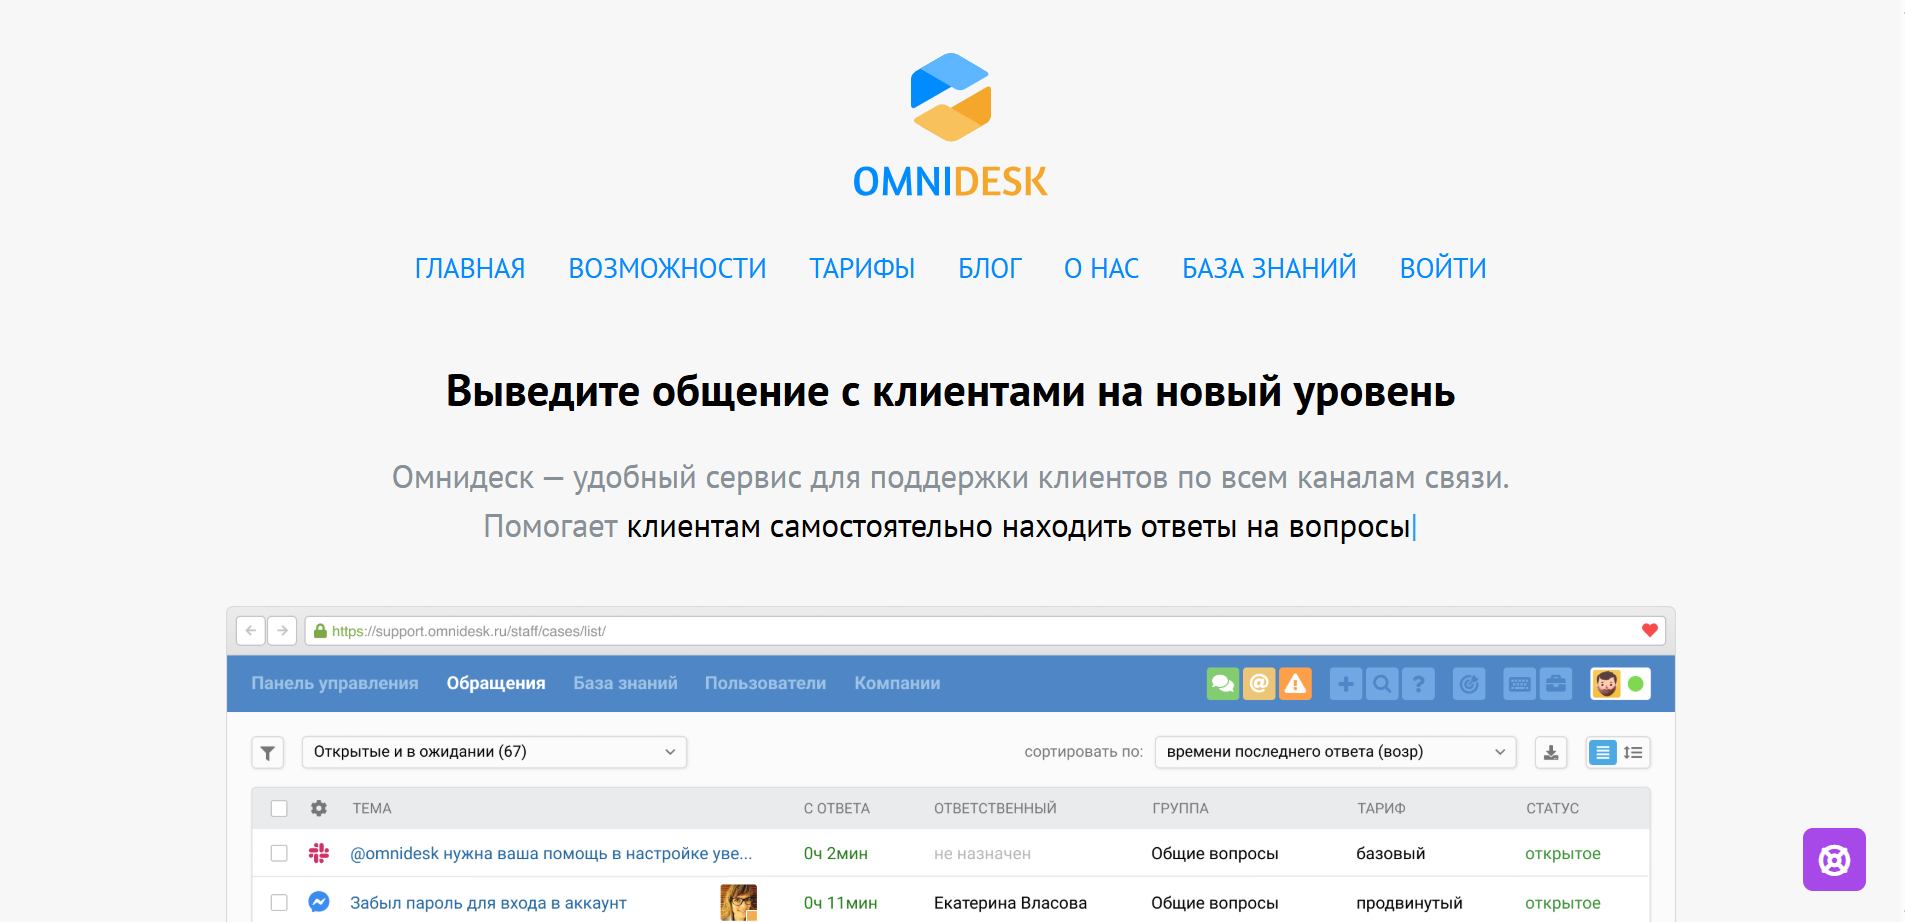Tick the select-all checkbox in table header
1905x922 pixels.
click(x=279, y=808)
